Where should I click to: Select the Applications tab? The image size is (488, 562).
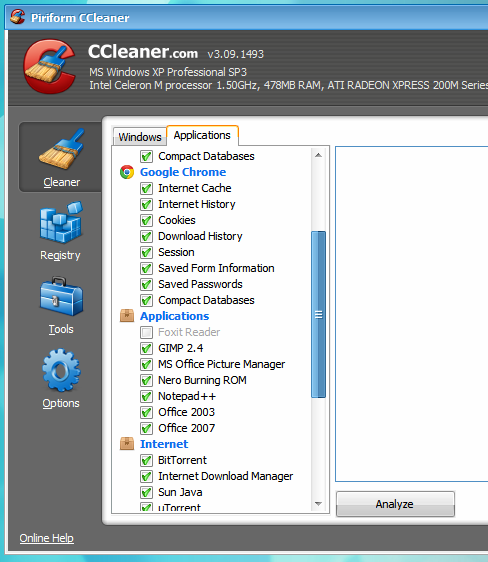pos(202,135)
